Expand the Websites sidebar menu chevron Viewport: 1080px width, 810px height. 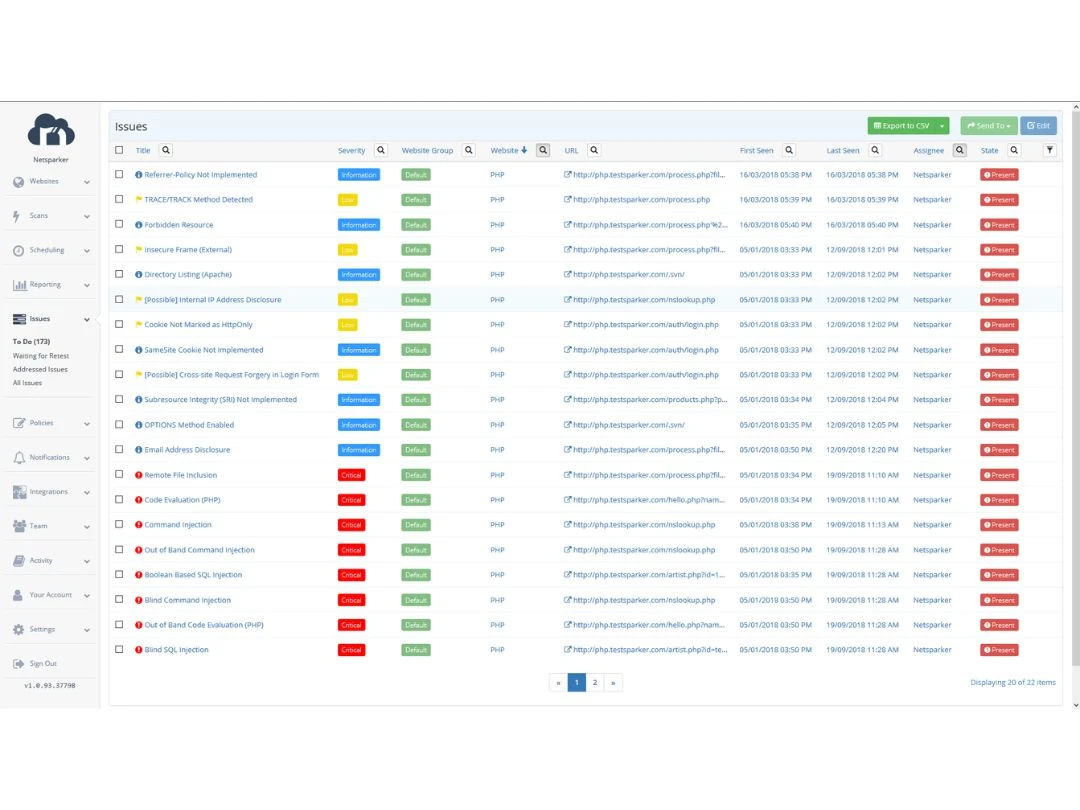[x=87, y=183]
